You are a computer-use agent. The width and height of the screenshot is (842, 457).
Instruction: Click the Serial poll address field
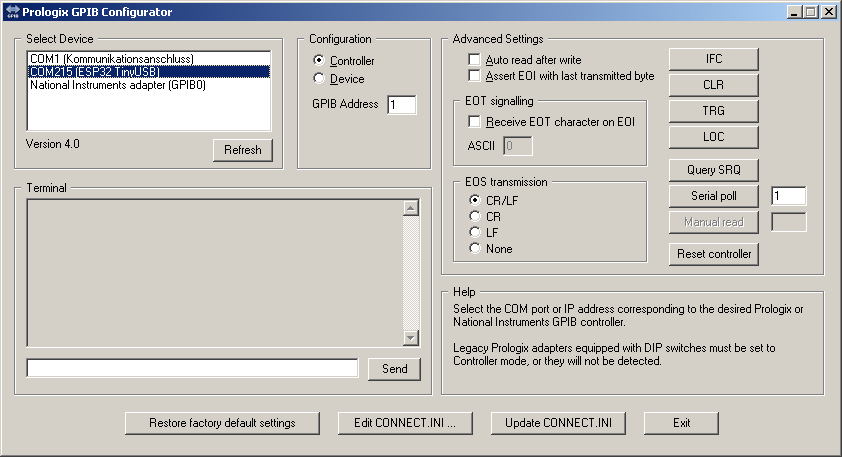point(788,196)
